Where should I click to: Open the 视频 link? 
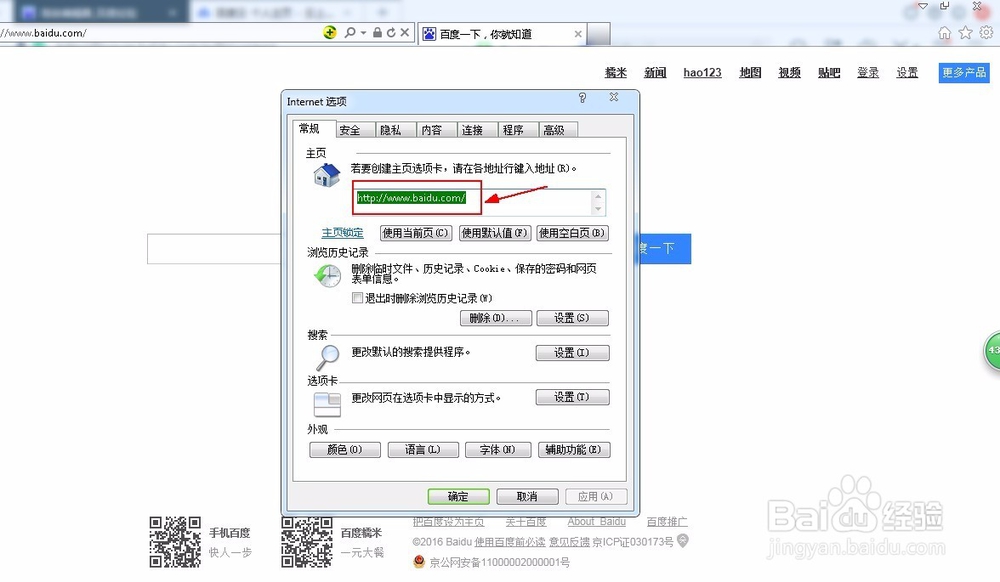tap(790, 73)
